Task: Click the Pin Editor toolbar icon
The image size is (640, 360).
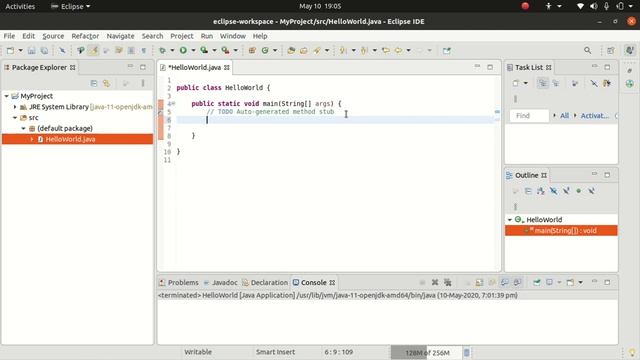Action: pos(447,51)
